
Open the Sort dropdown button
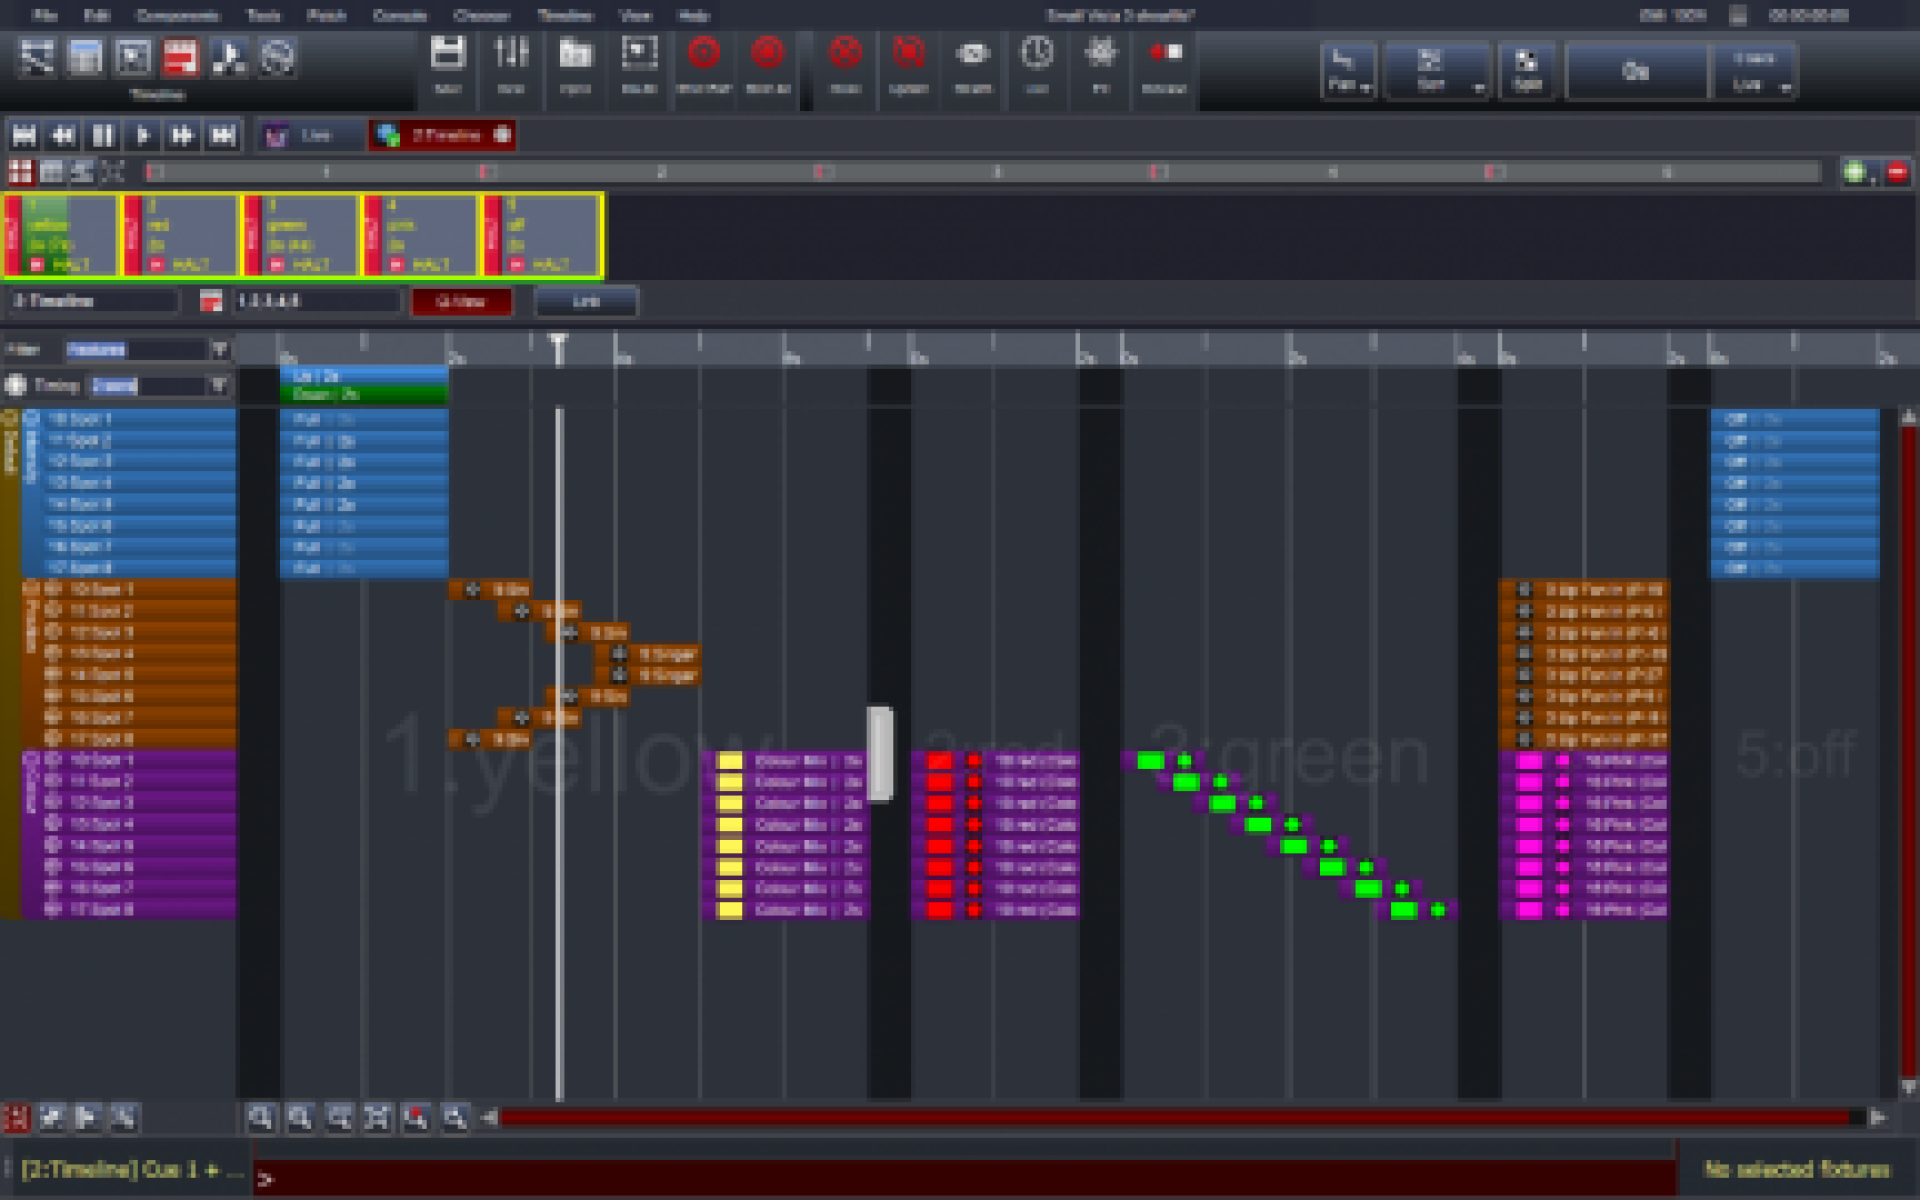[x=1438, y=72]
